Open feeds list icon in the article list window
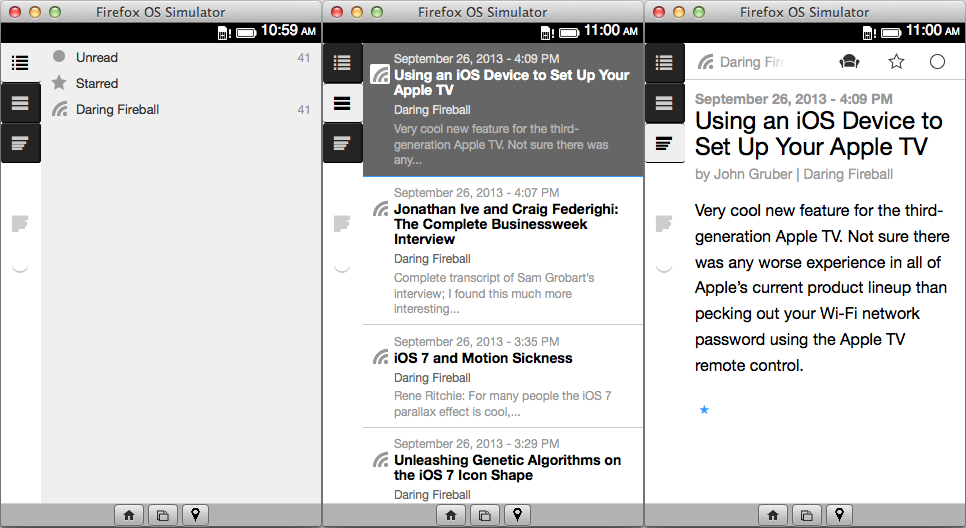Image resolution: width=966 pixels, height=528 pixels. (x=342, y=62)
